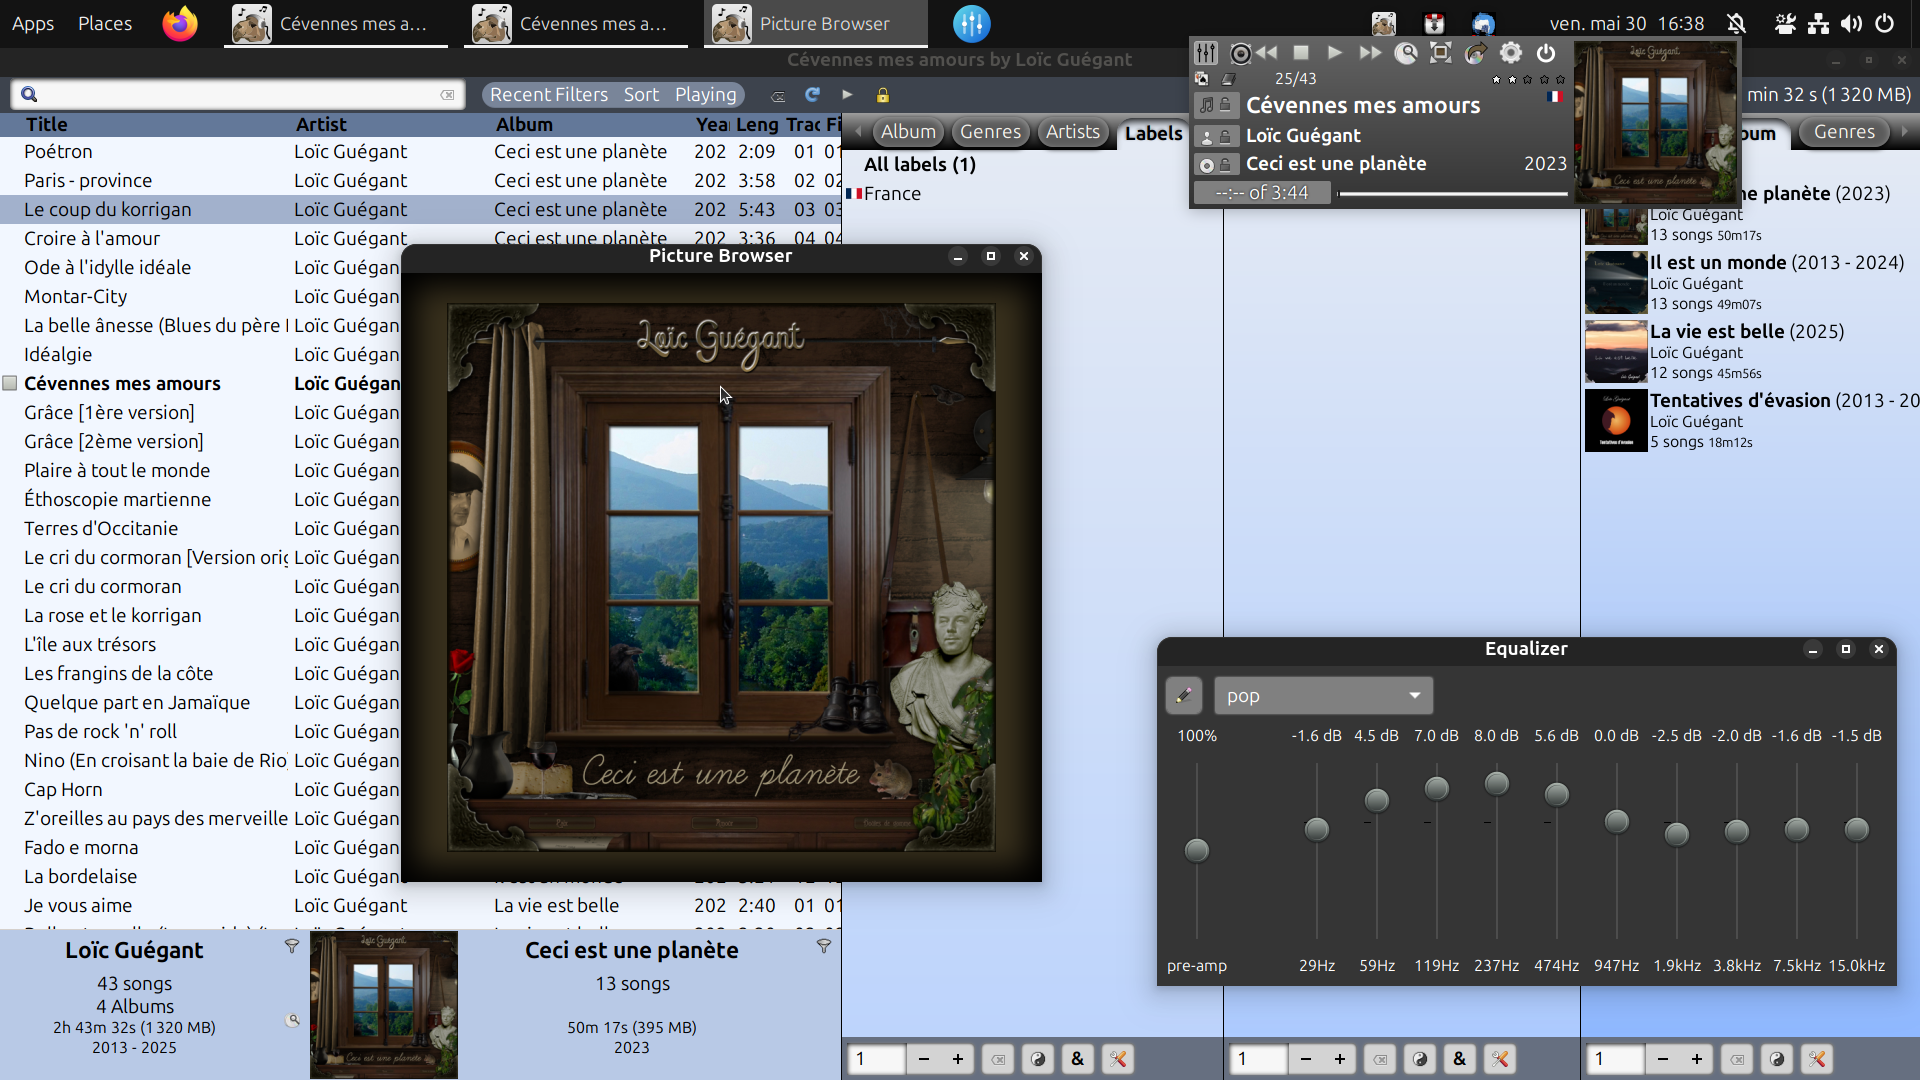Toggle the lock beside the album name
Screen dimensions: 1920x1080
pyautogui.click(x=1225, y=164)
